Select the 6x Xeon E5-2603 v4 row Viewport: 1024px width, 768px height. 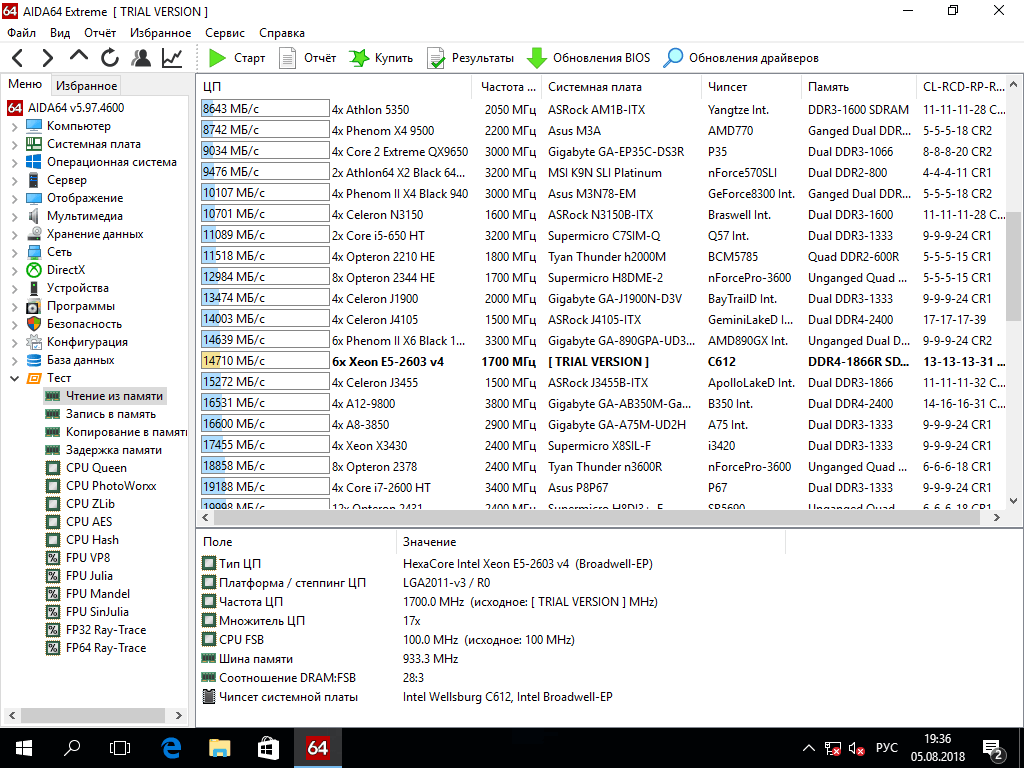603,361
